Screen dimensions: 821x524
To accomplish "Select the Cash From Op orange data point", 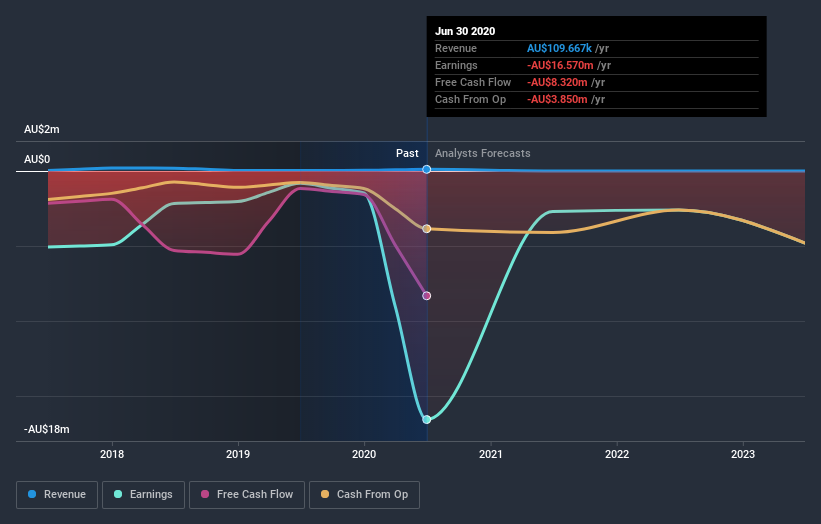I will tap(427, 229).
